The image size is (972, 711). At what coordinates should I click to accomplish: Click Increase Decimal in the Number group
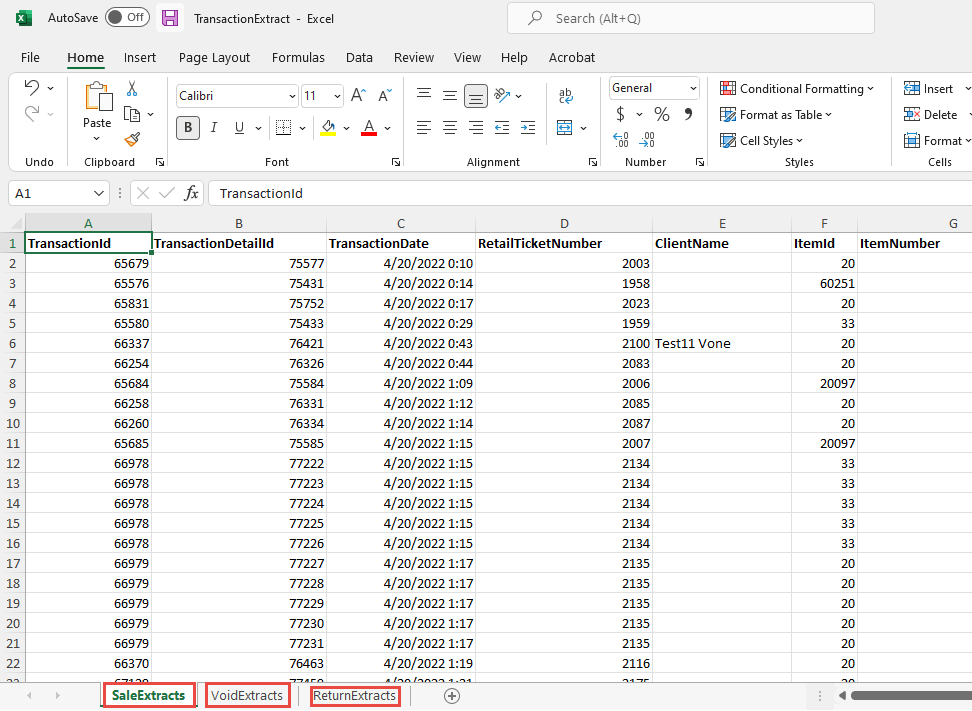click(619, 141)
